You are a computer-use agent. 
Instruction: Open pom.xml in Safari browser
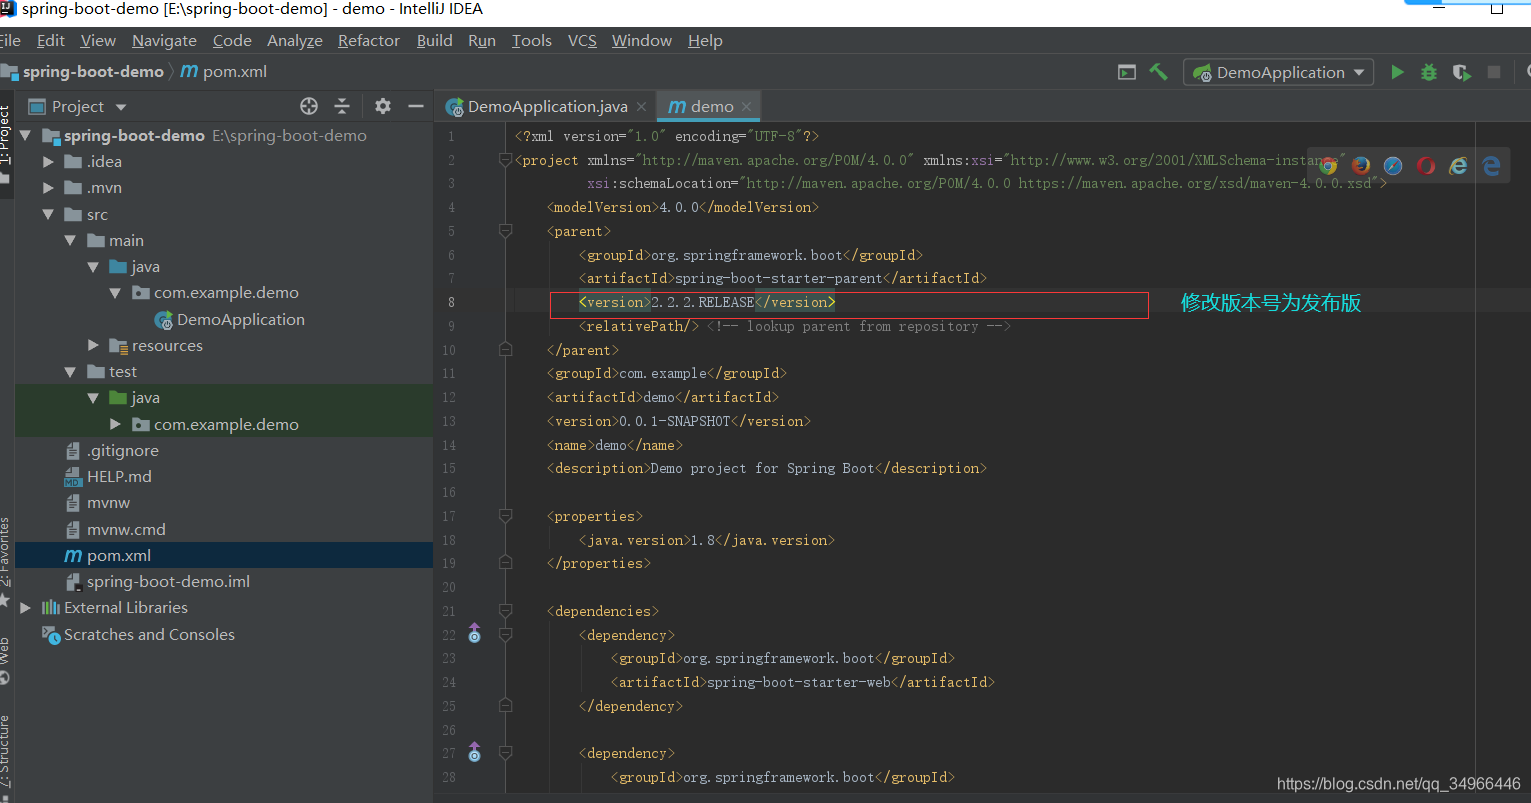1393,166
